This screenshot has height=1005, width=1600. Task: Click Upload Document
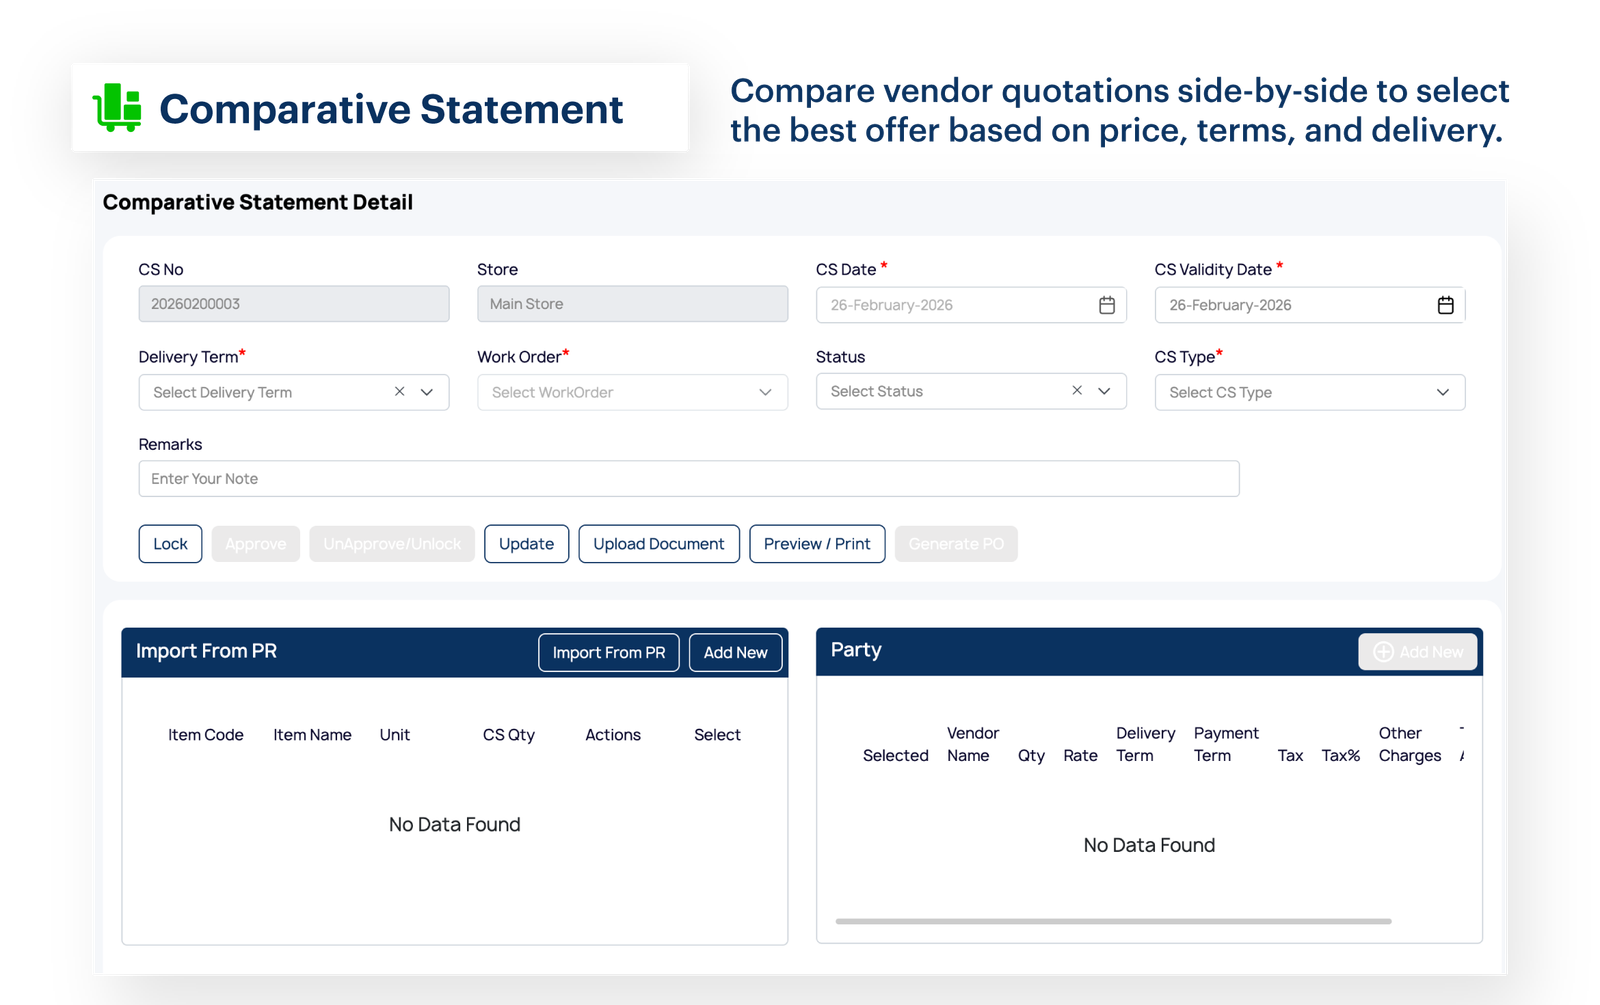pyautogui.click(x=658, y=543)
